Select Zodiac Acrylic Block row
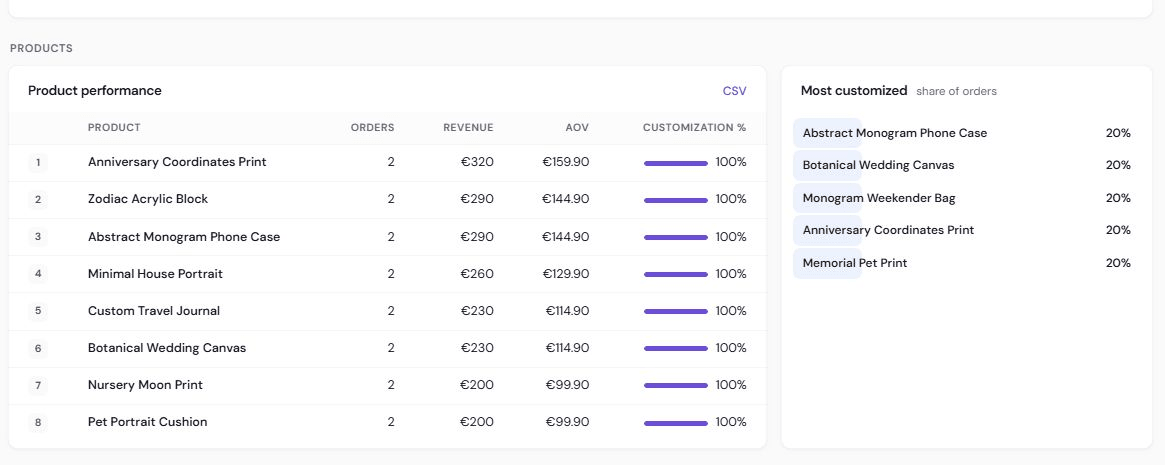Viewport: 1165px width, 465px height. [x=387, y=199]
